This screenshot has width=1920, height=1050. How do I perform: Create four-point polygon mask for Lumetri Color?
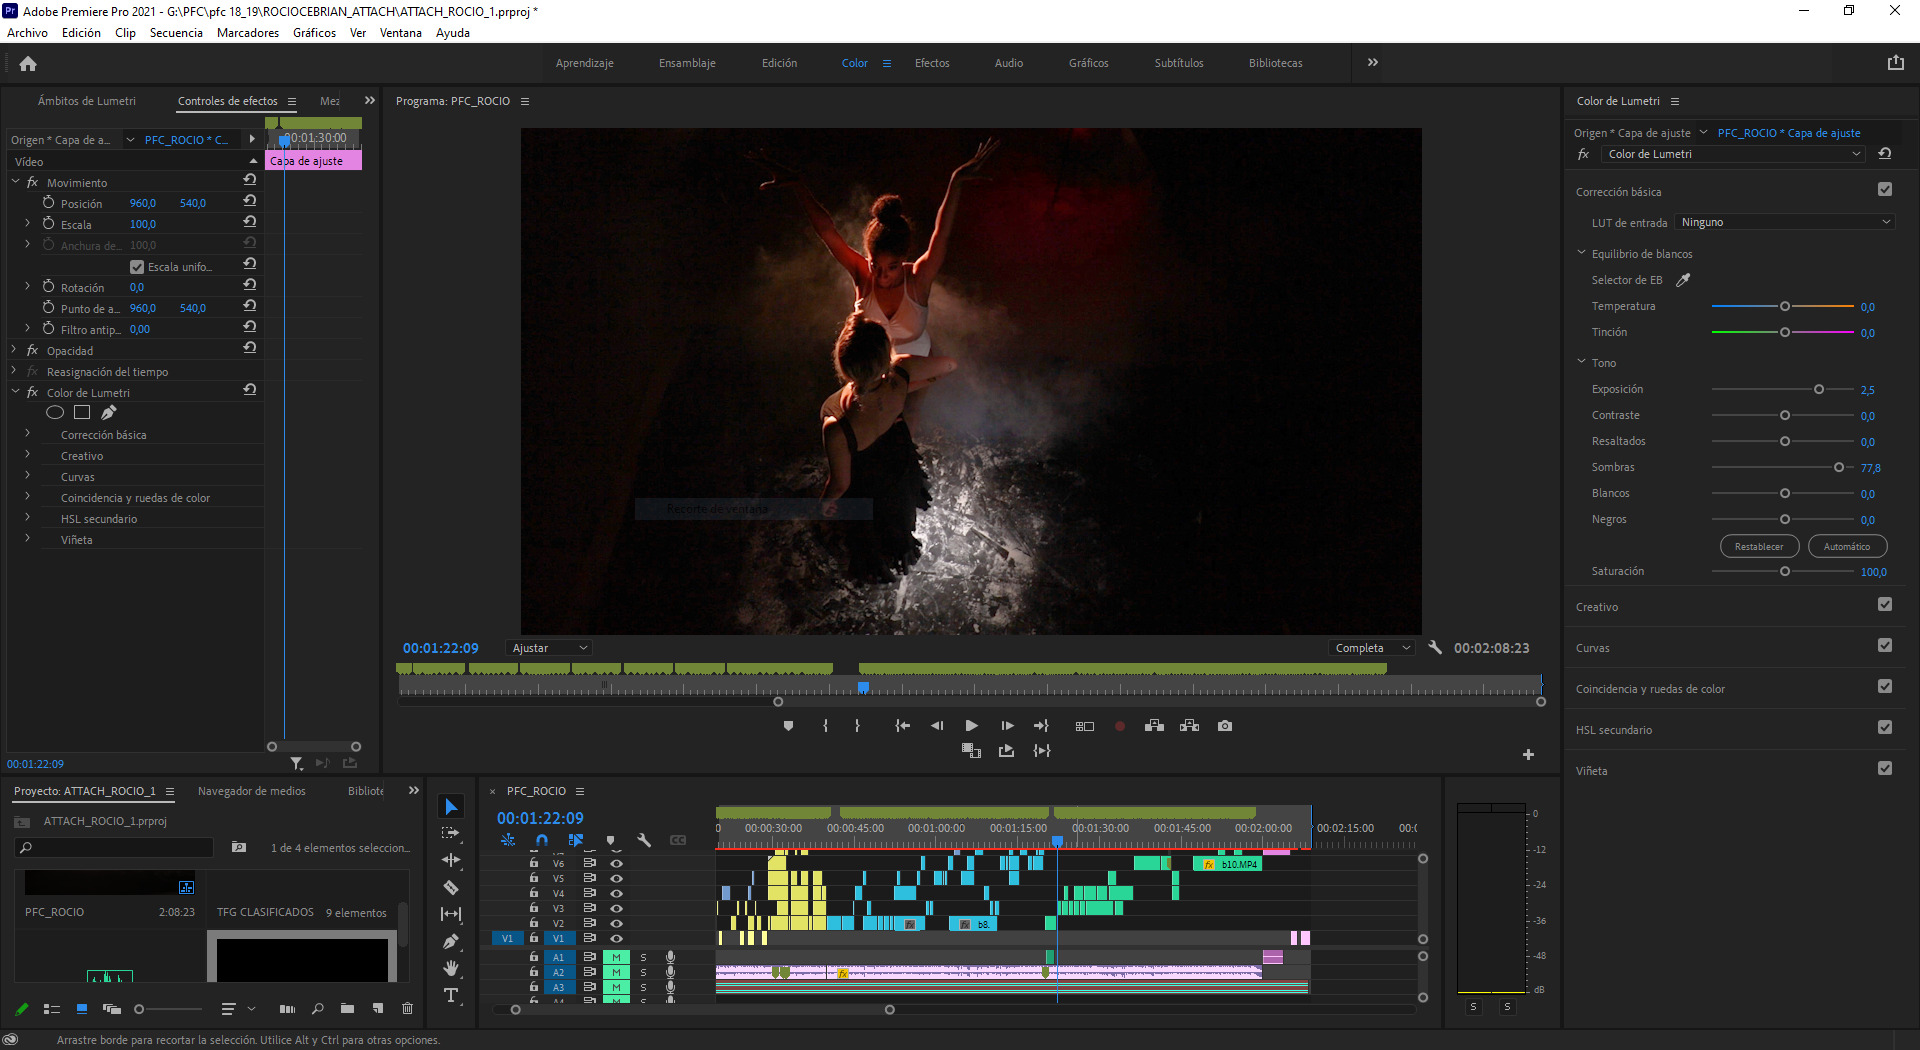(x=82, y=412)
